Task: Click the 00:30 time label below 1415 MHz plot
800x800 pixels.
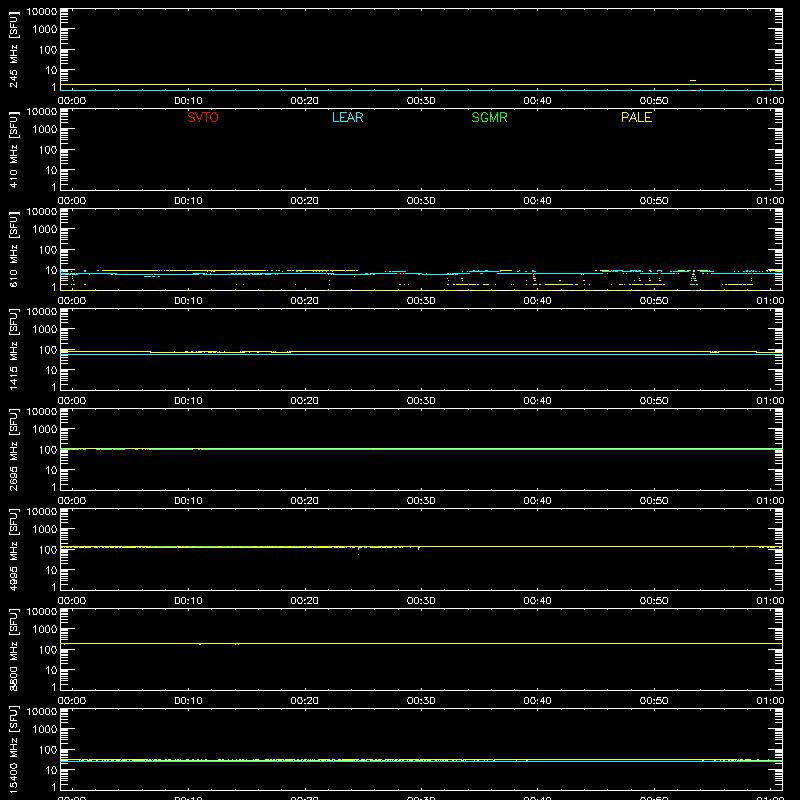Action: [421, 401]
